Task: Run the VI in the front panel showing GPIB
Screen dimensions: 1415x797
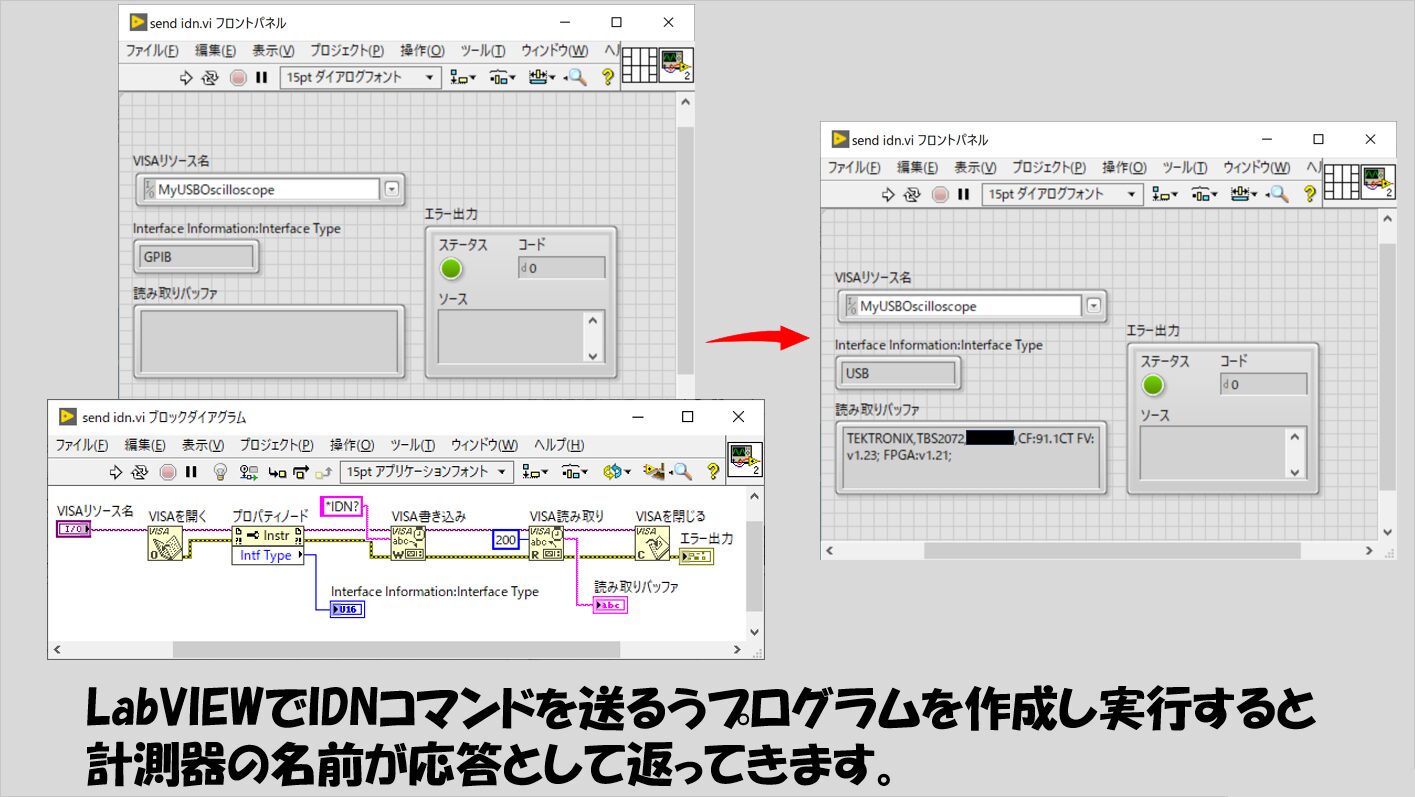Action: pyautogui.click(x=186, y=77)
